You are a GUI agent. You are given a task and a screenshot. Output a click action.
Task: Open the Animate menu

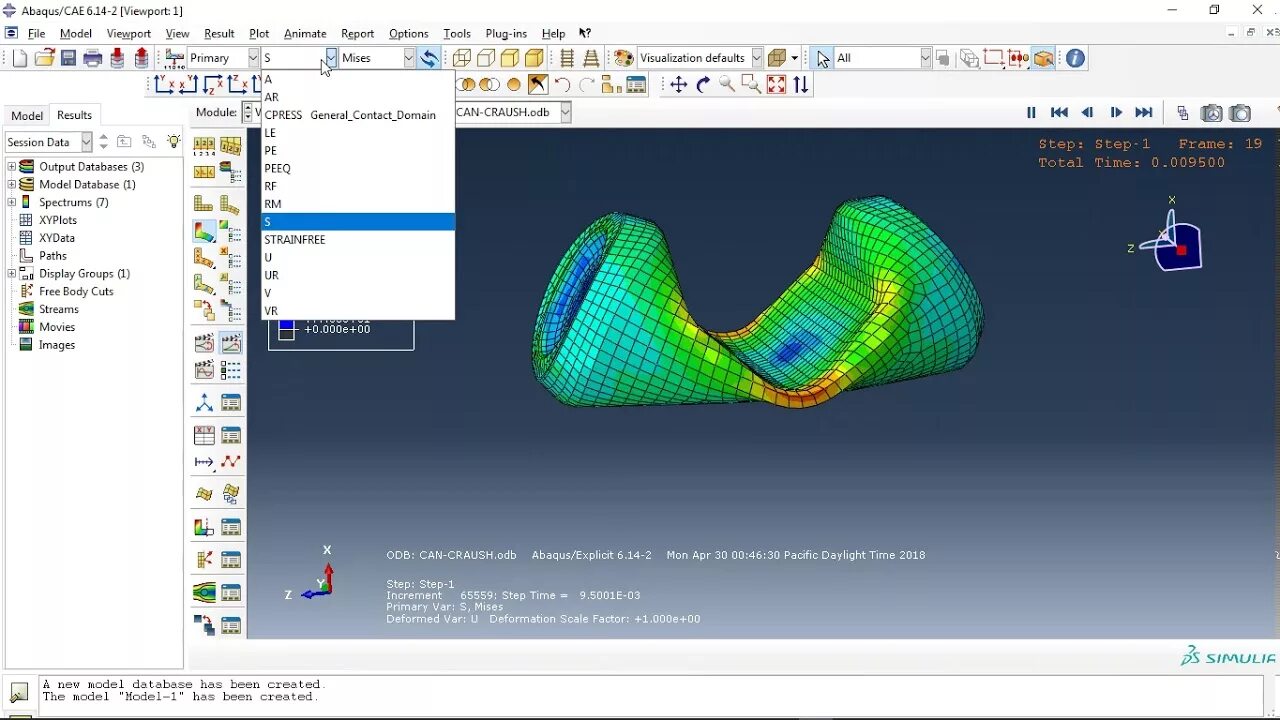coord(305,33)
